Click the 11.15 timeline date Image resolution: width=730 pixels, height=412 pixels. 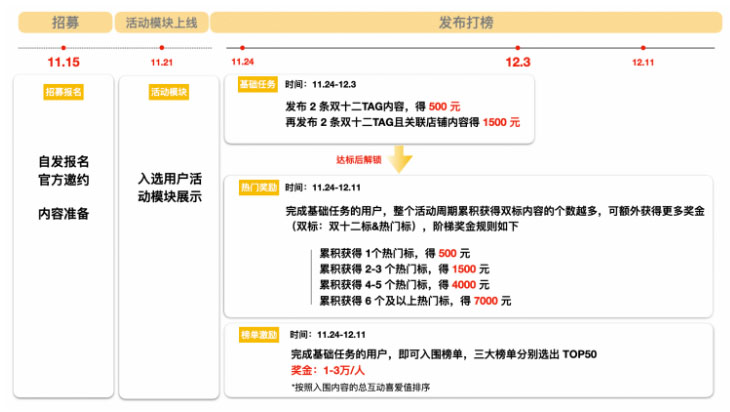(63, 62)
